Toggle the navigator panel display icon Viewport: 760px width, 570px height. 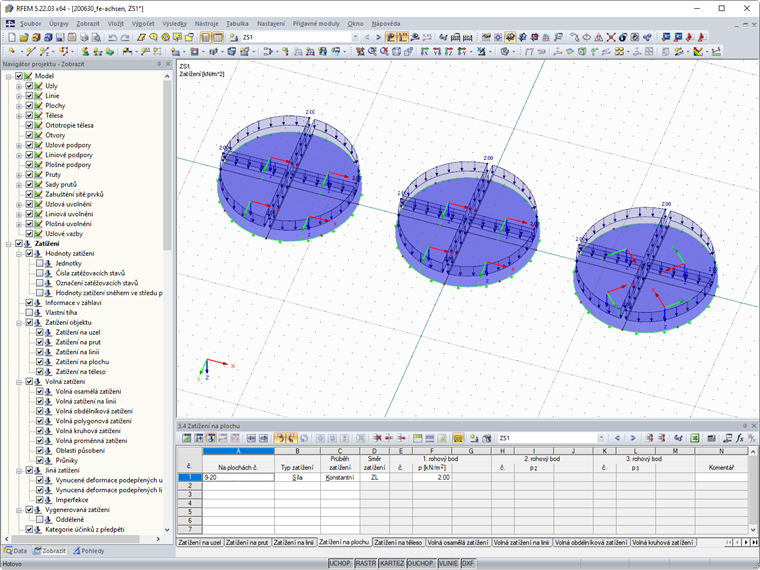click(x=206, y=37)
